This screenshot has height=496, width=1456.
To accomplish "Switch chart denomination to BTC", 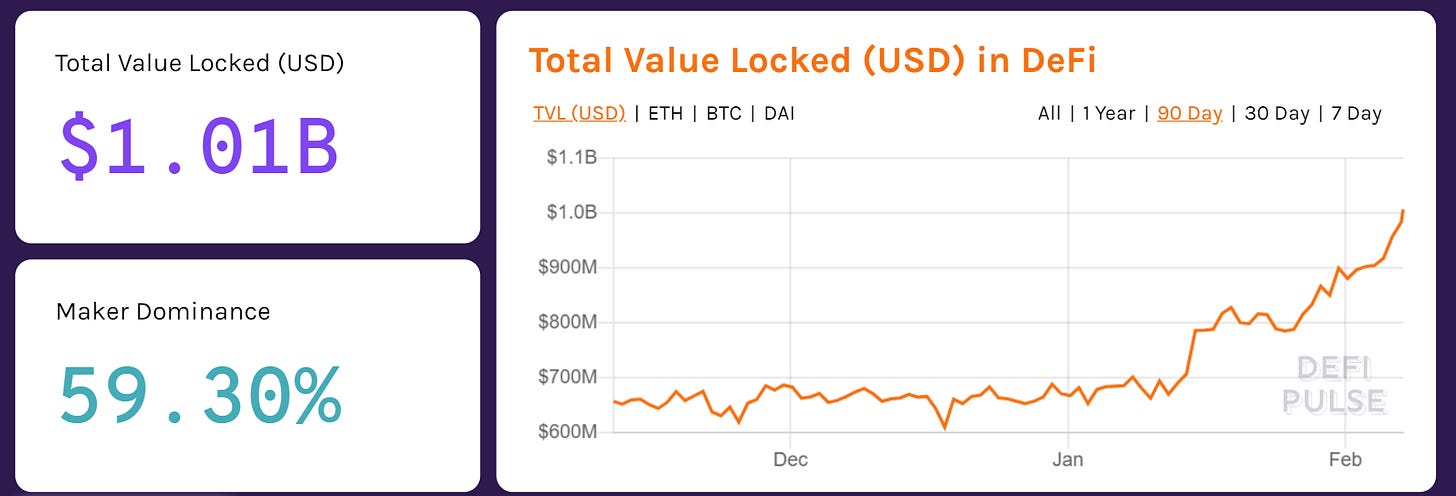I will [724, 113].
